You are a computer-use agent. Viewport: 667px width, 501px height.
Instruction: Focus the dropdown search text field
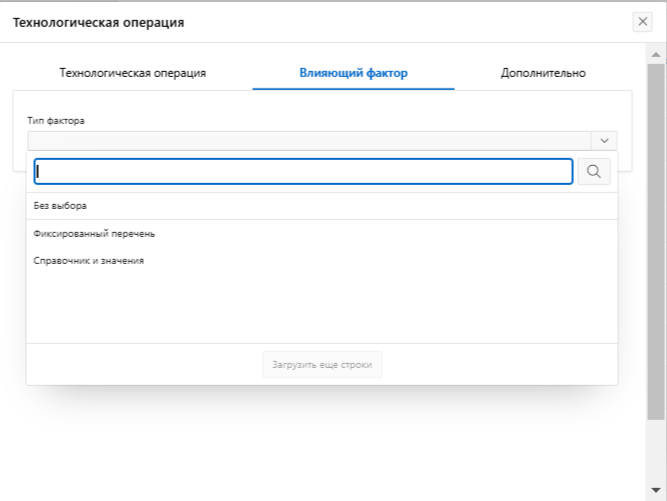click(x=303, y=172)
